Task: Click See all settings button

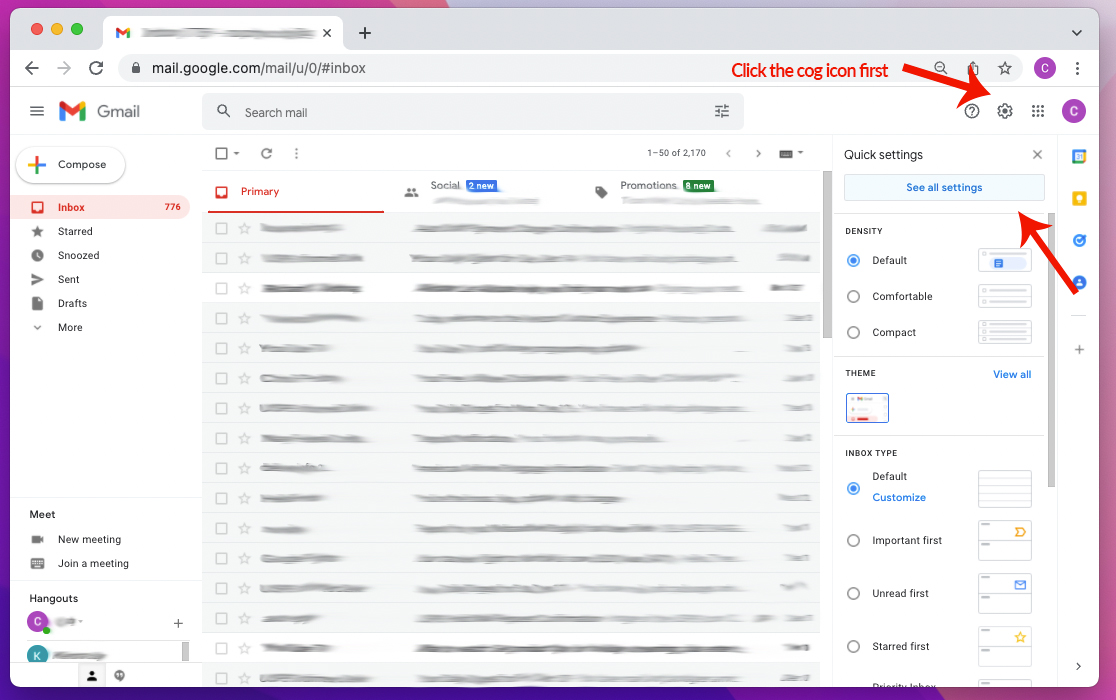Action: [944, 187]
